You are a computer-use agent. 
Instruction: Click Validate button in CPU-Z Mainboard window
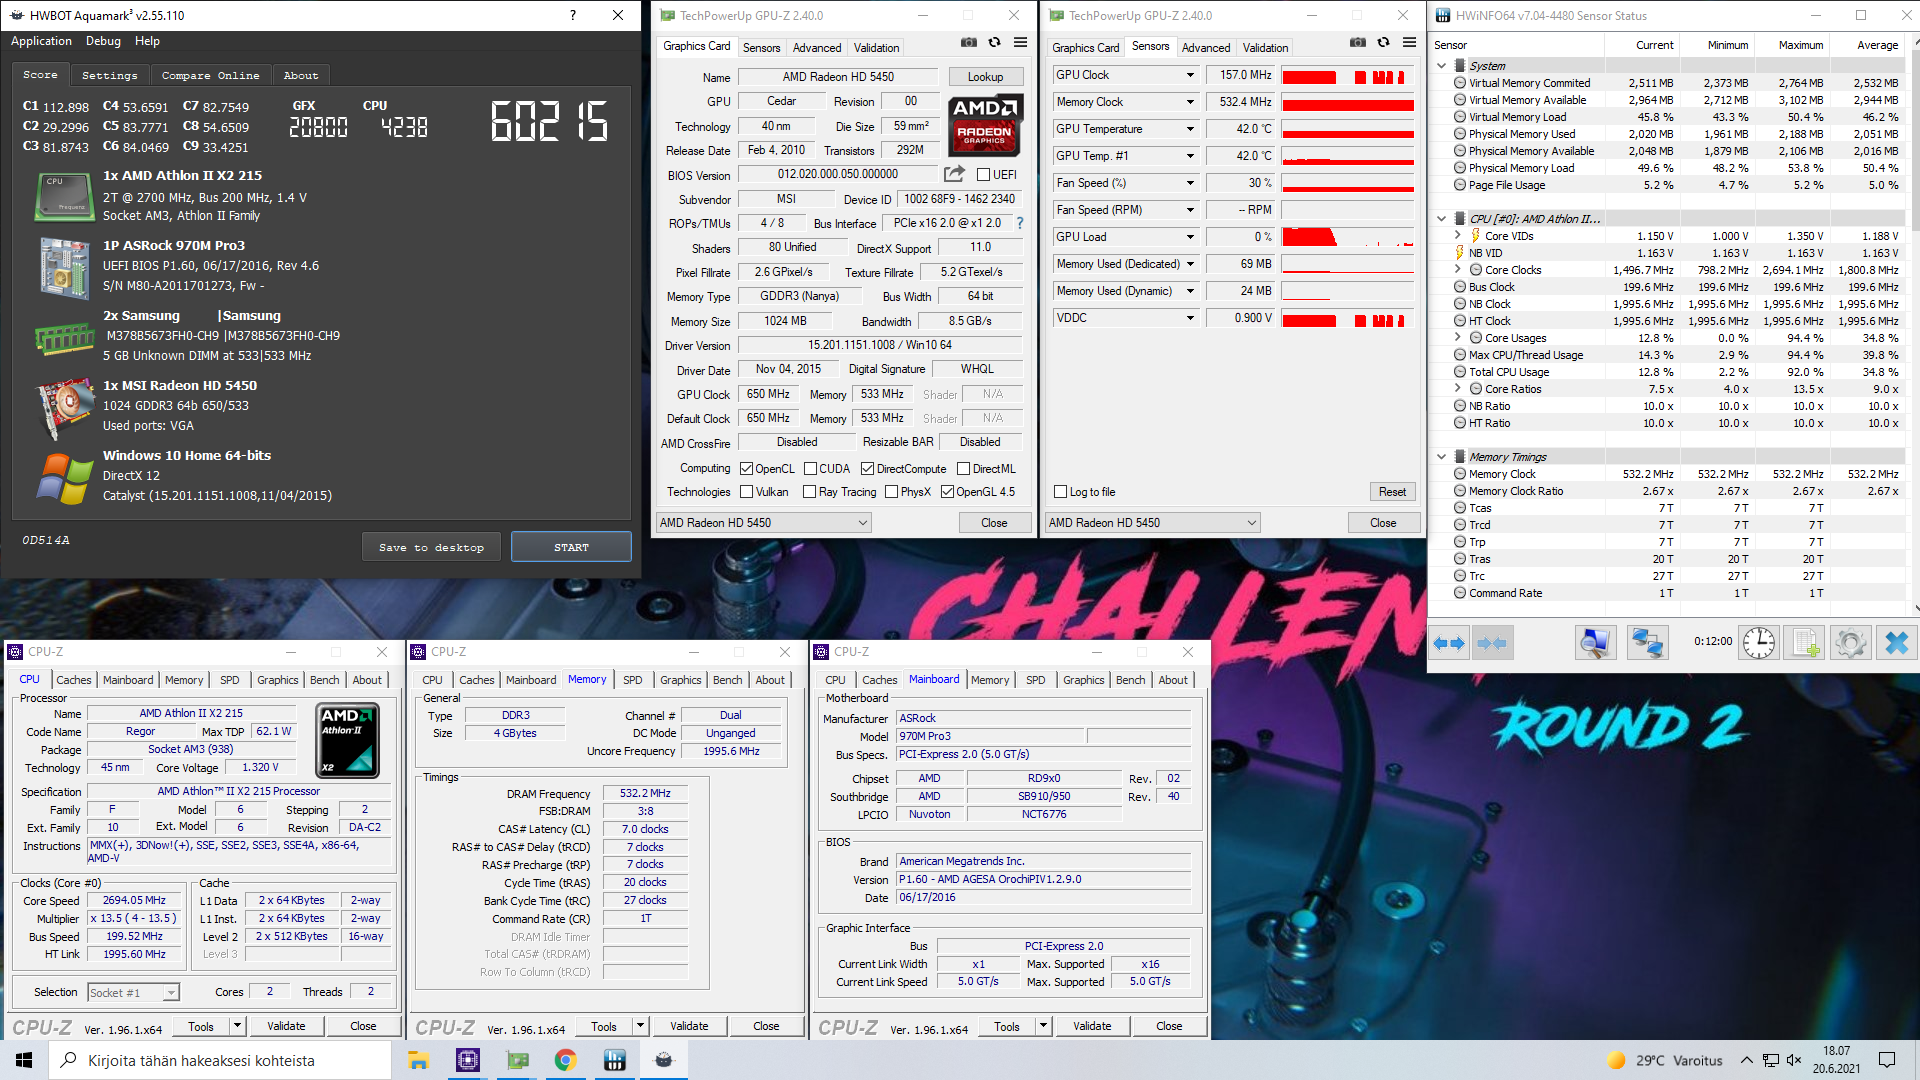[1092, 1026]
